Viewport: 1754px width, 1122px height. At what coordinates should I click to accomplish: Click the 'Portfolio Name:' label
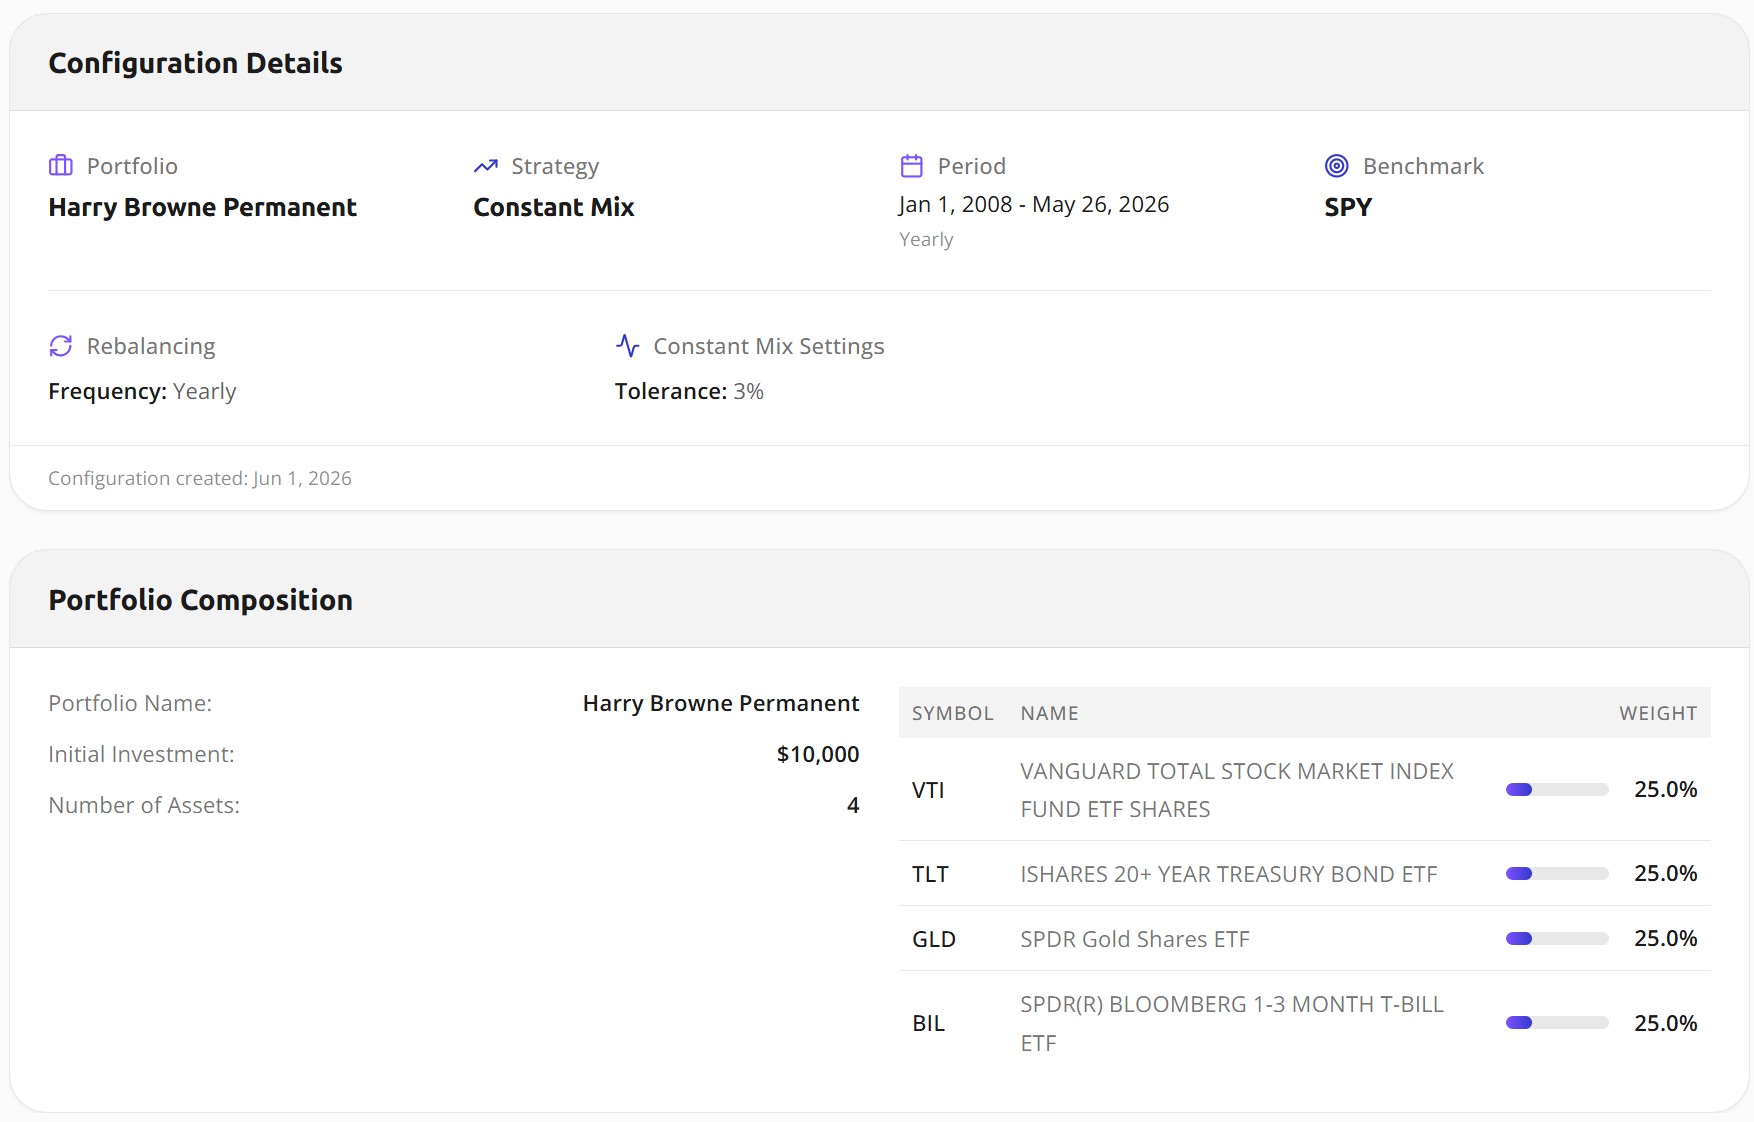pos(130,703)
